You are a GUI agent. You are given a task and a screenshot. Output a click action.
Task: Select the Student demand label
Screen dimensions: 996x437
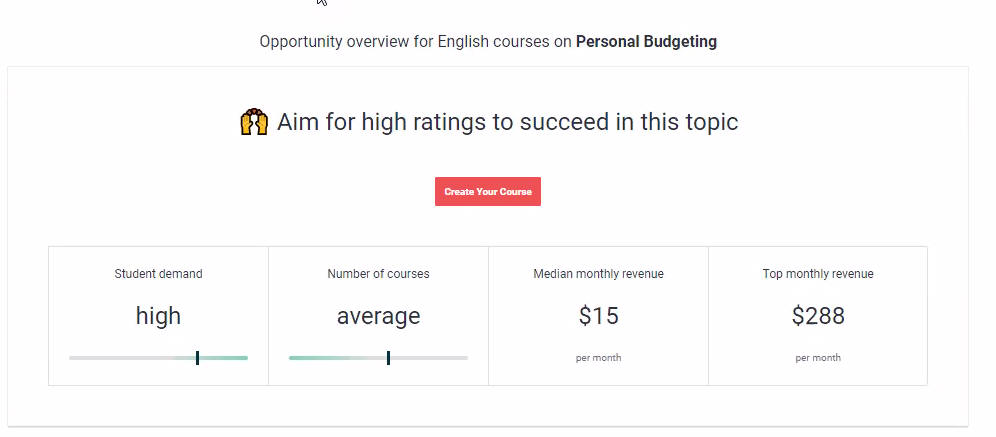coord(158,274)
